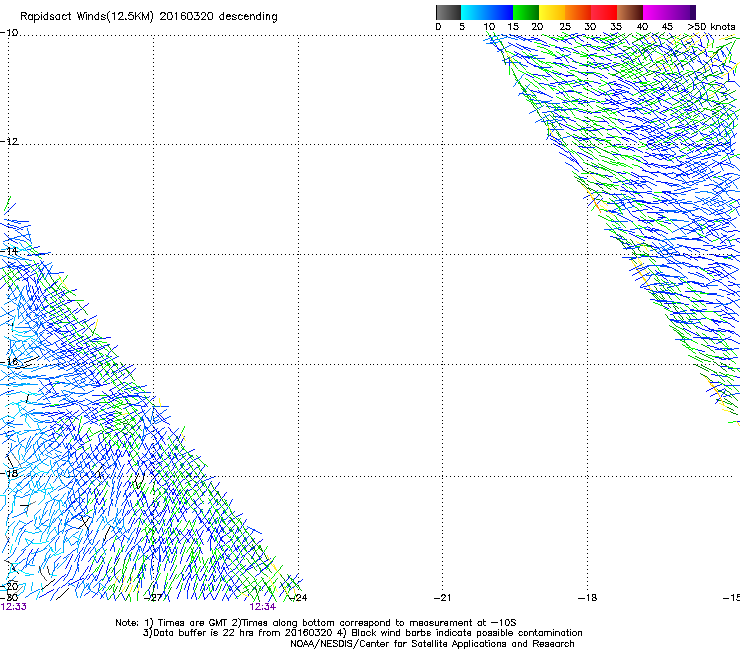The width and height of the screenshot is (740, 650).
Task: Click the '-10' latitude axis label
Action: 9,32
